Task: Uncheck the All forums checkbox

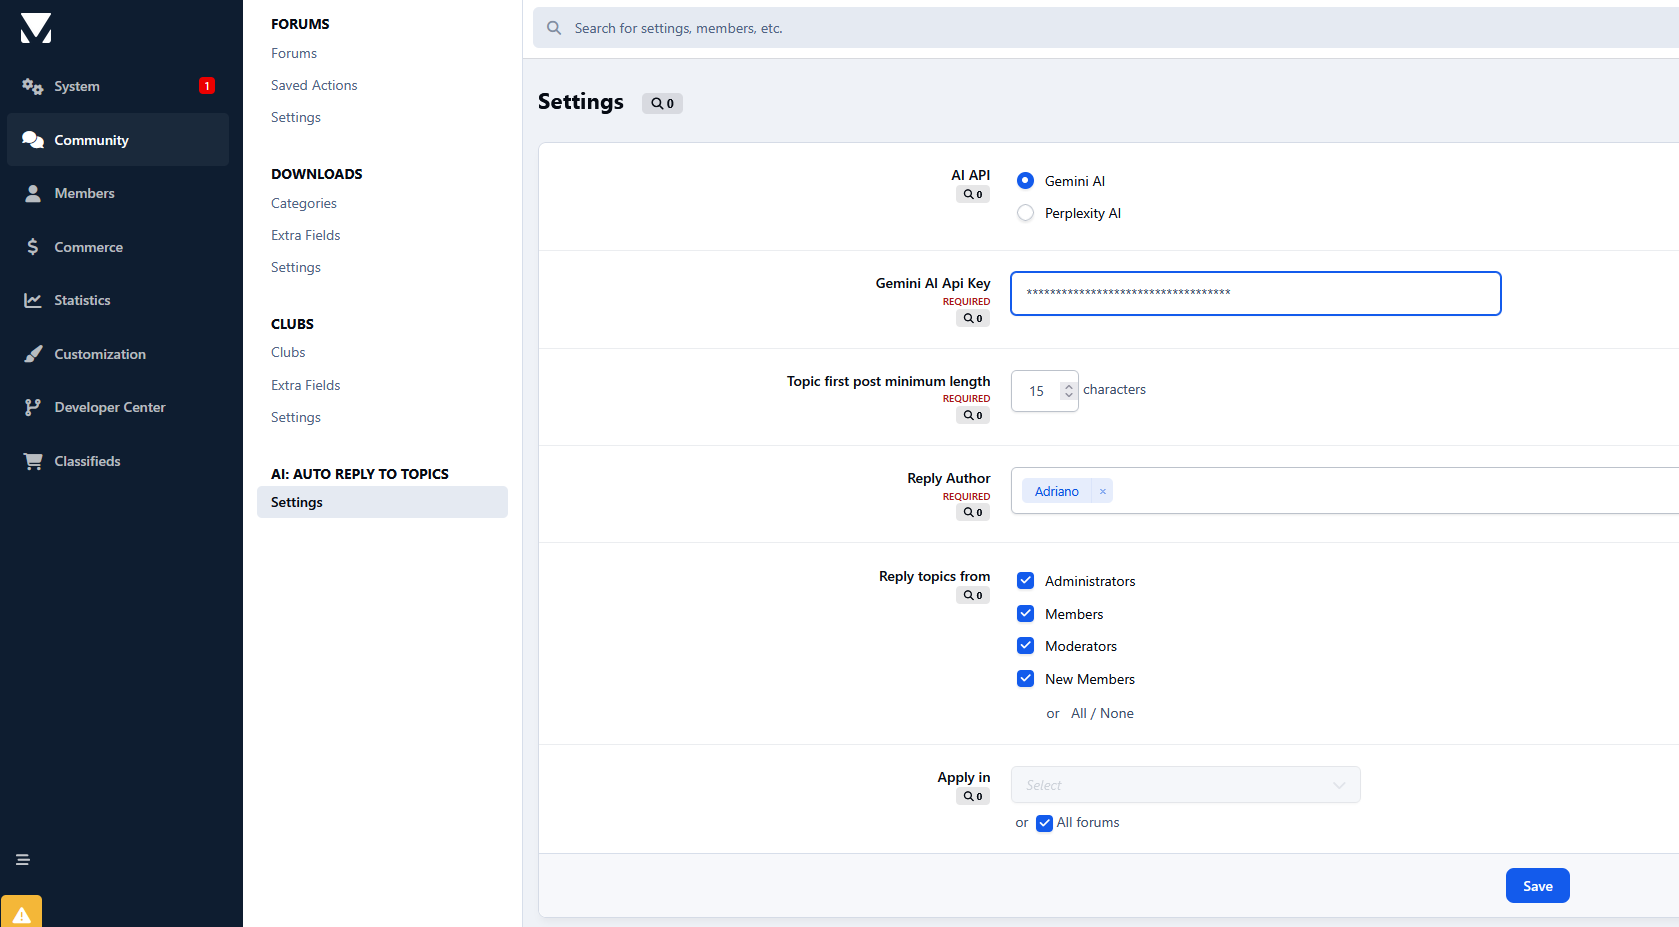Action: [1044, 823]
